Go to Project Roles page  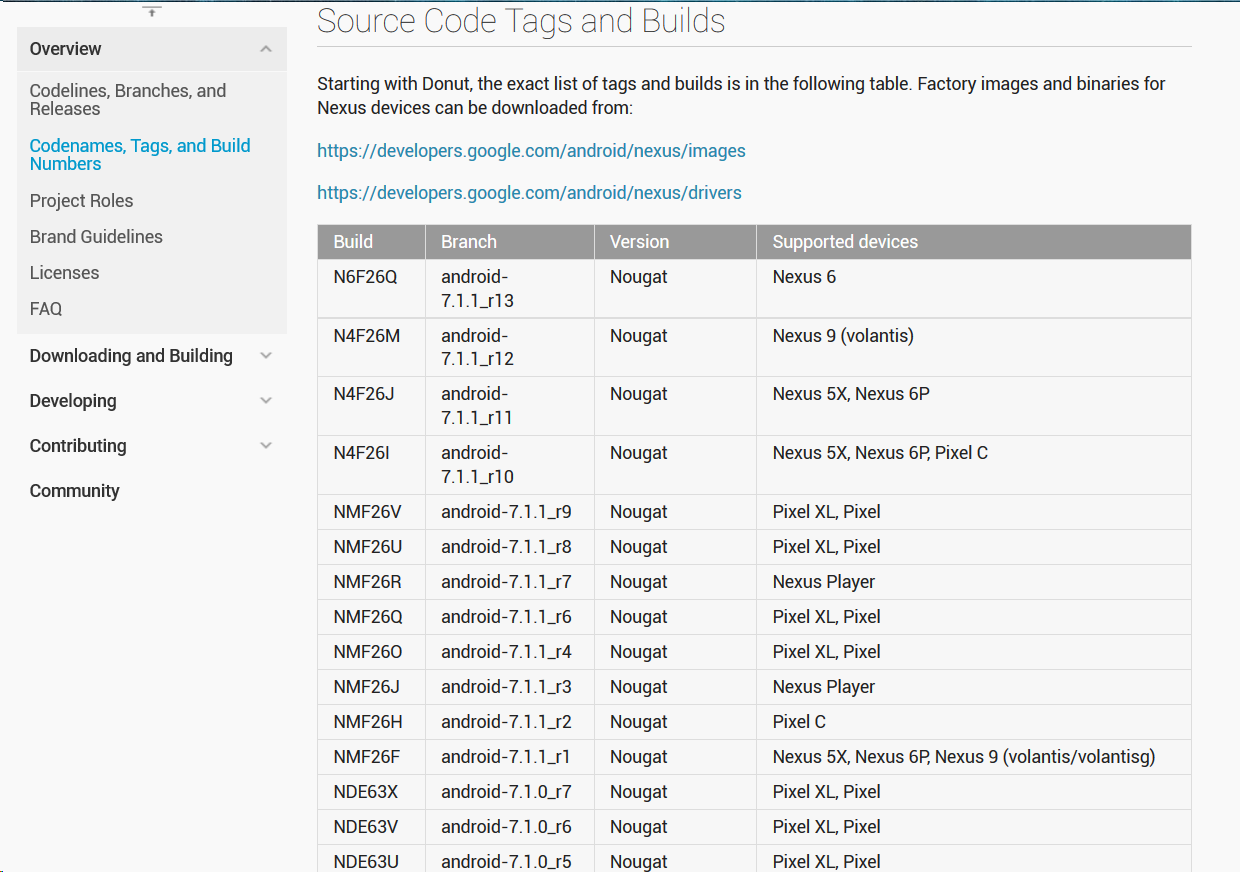[81, 201]
